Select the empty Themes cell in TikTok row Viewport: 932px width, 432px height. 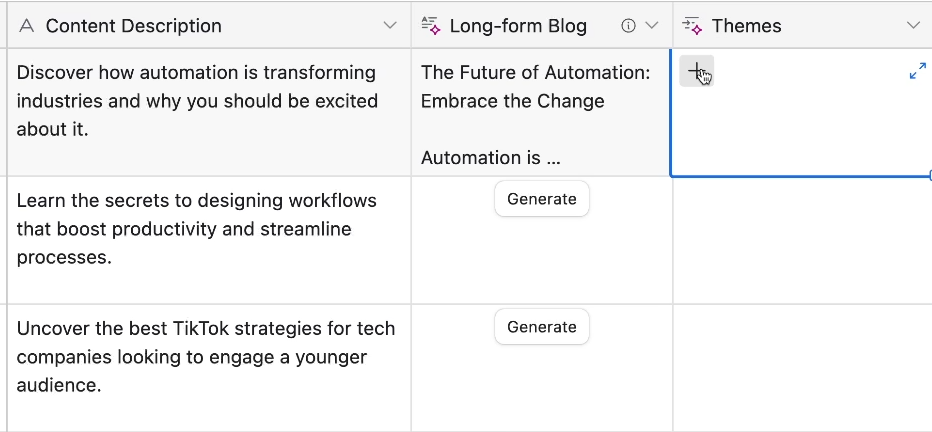pyautogui.click(x=802, y=368)
